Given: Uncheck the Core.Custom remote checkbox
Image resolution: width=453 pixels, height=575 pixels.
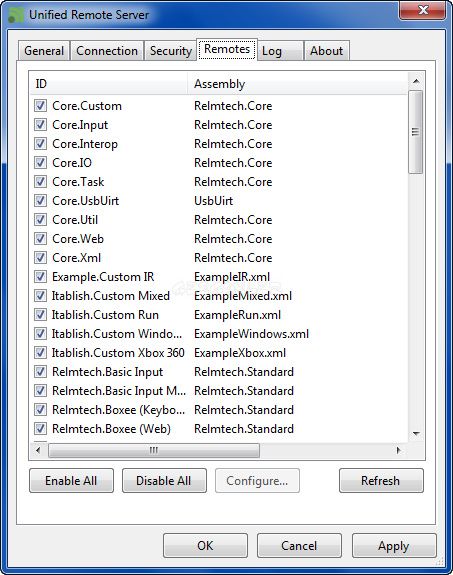Looking at the screenshot, I should click(40, 106).
